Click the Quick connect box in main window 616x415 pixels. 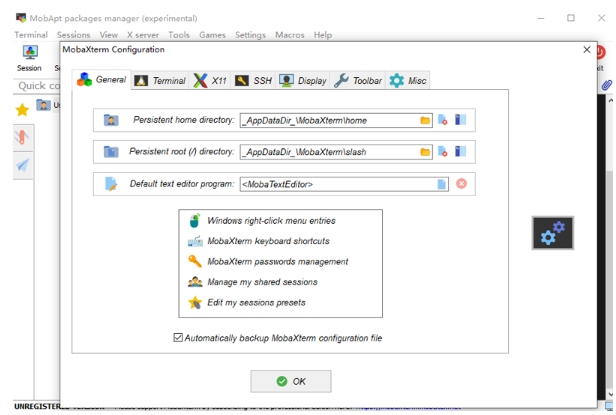click(x=38, y=86)
